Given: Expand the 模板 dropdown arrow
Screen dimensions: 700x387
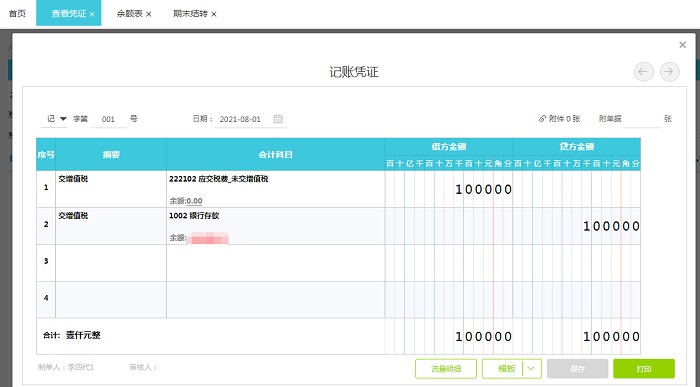Looking at the screenshot, I should point(531,369).
